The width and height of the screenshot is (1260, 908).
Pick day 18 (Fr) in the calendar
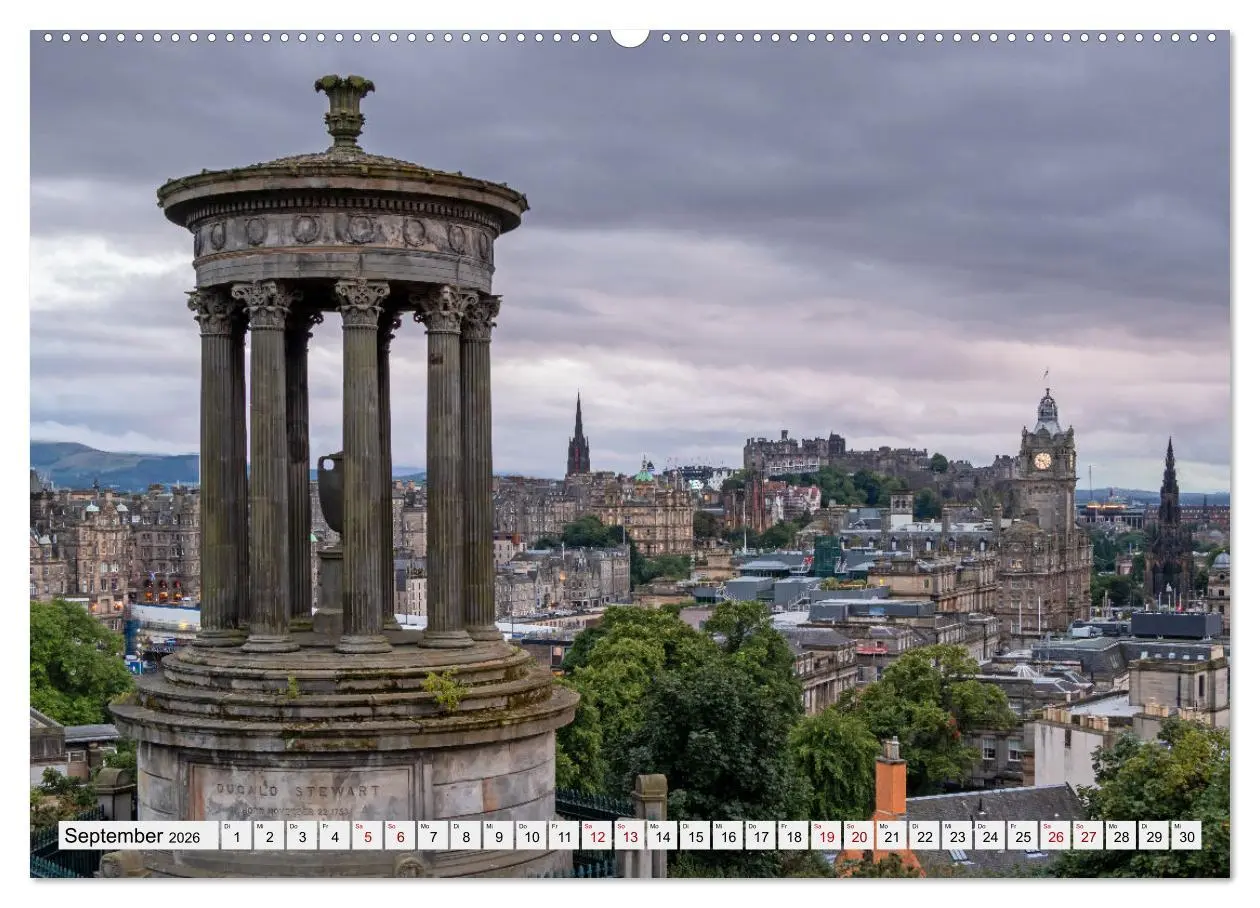(793, 836)
